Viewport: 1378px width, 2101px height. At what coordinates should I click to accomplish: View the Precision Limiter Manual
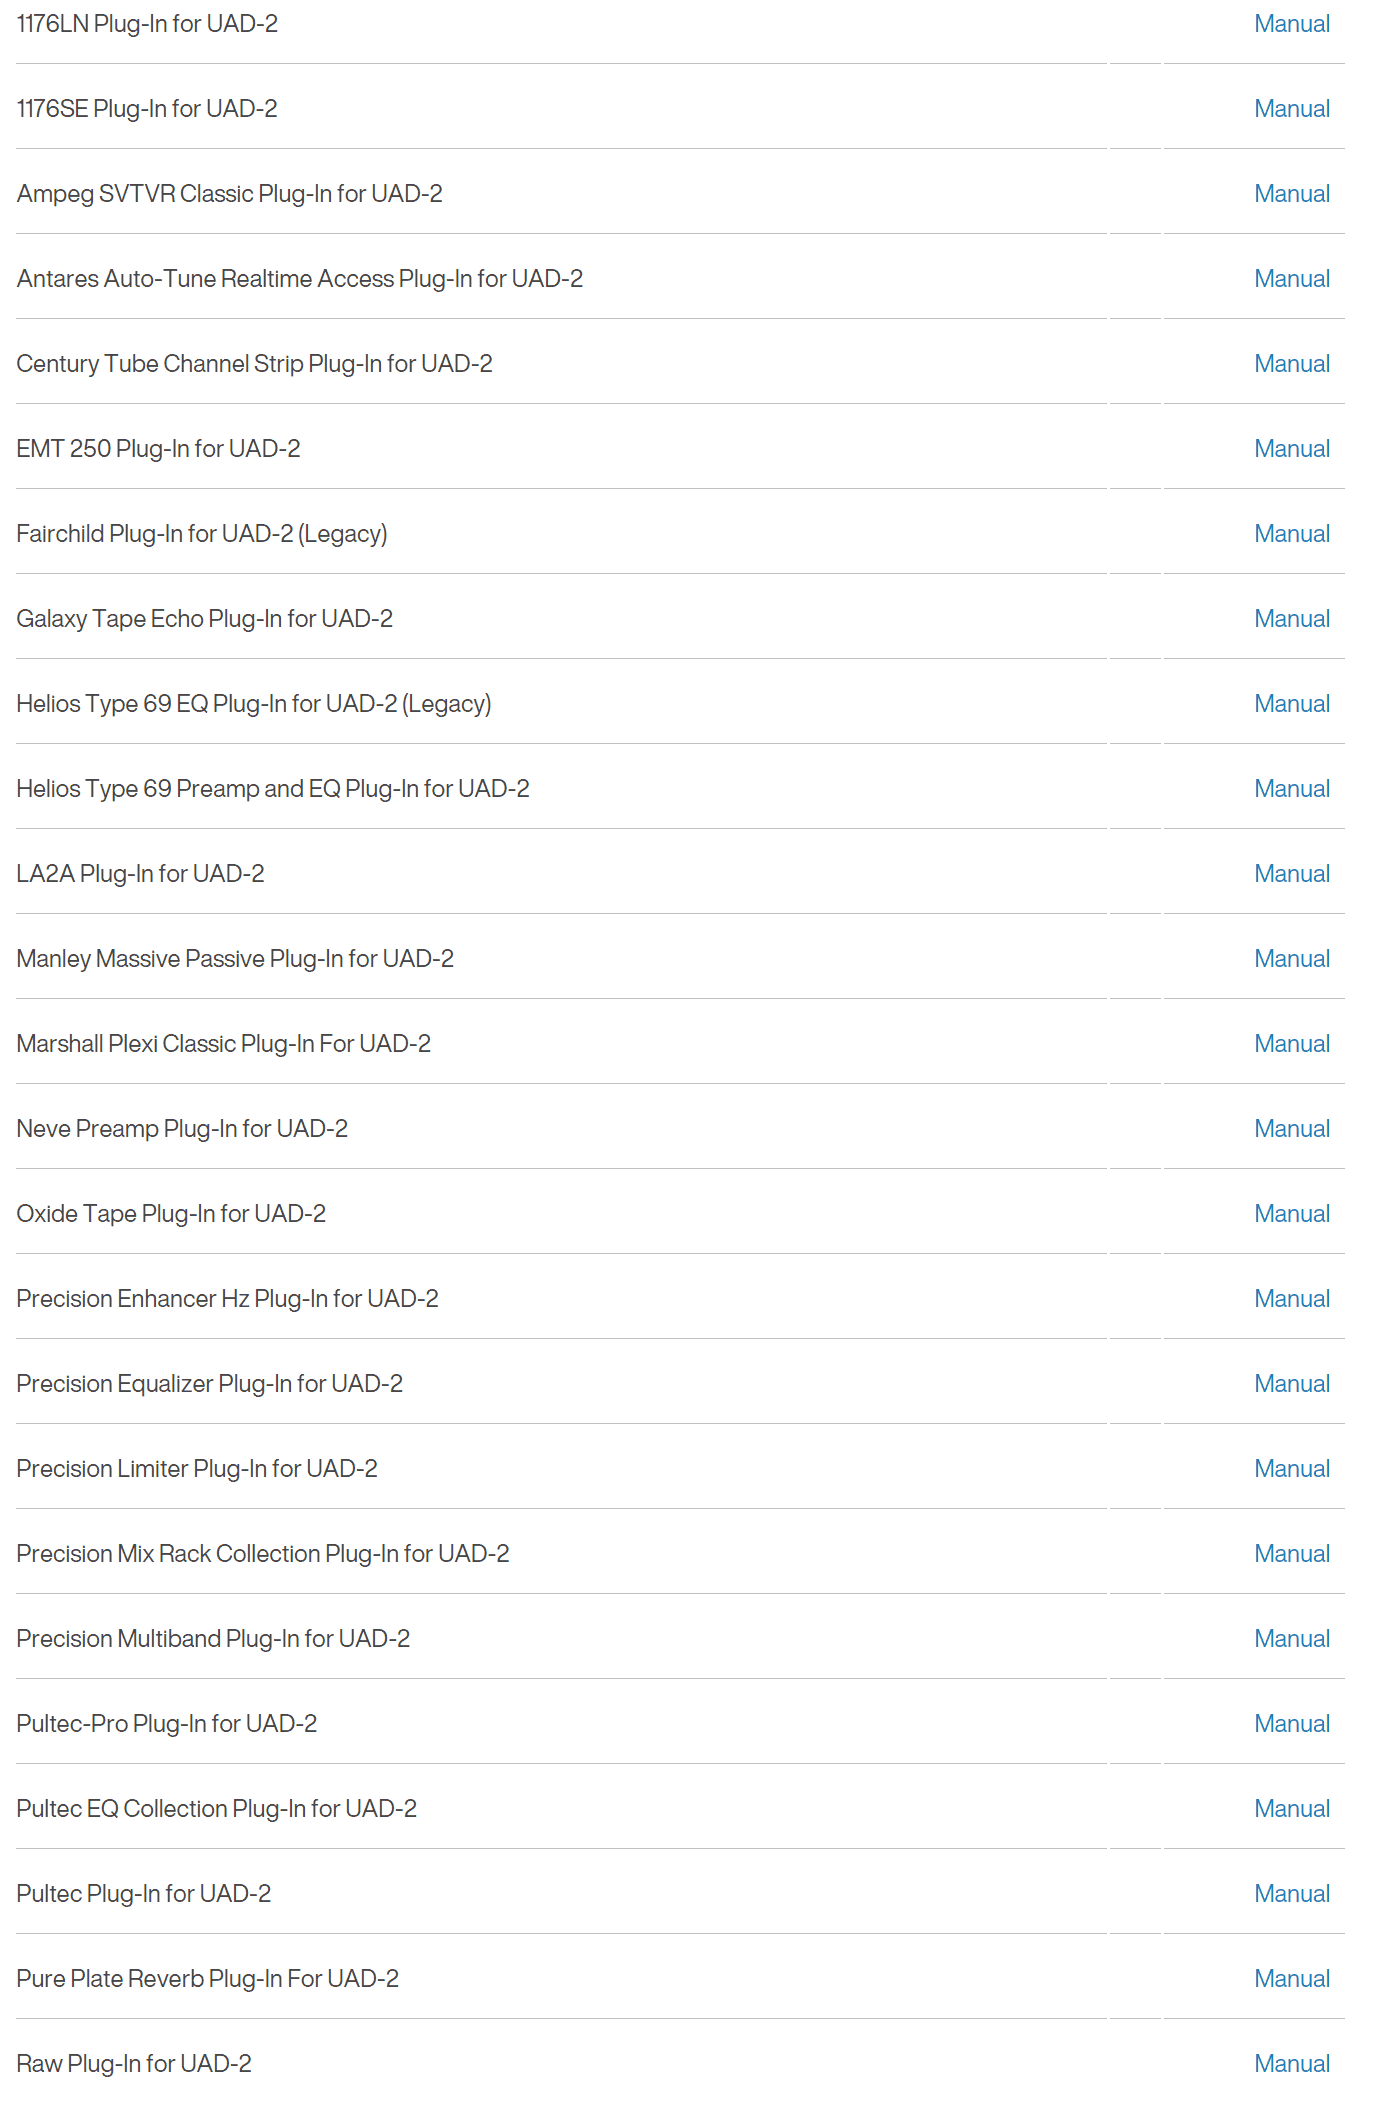point(1292,1469)
